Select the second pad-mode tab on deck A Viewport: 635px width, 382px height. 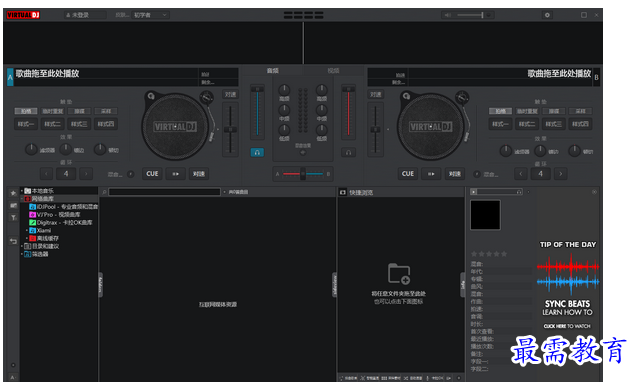click(53, 111)
